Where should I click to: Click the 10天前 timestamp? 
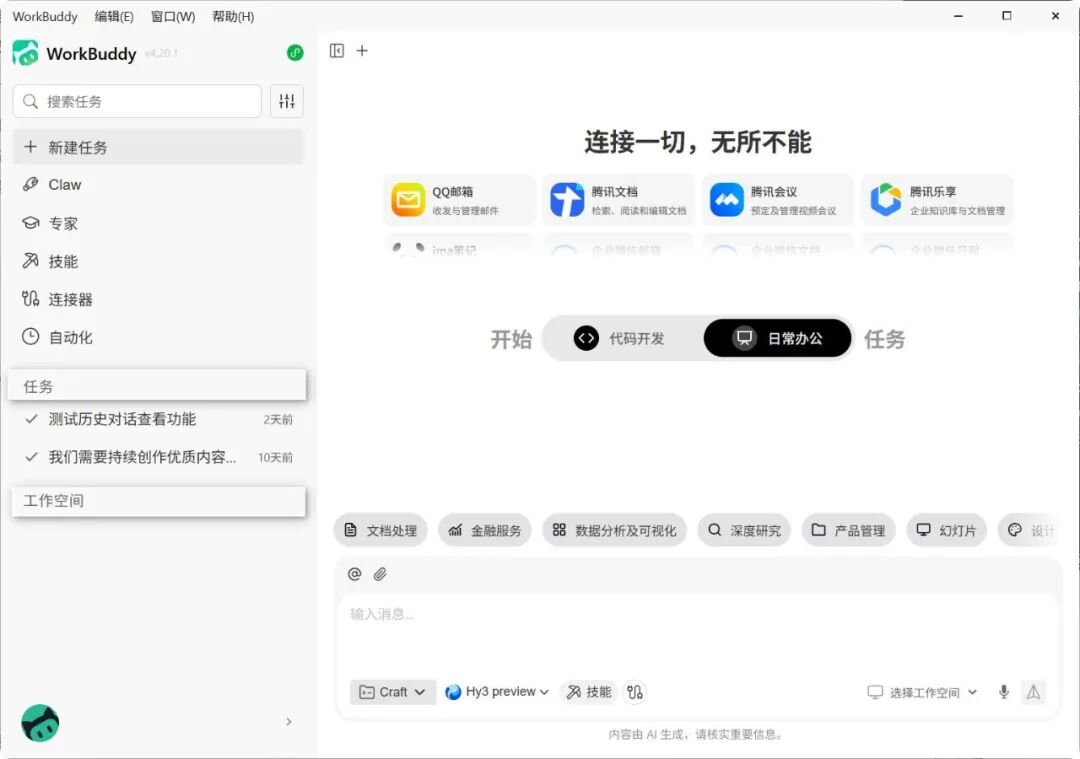(x=276, y=457)
